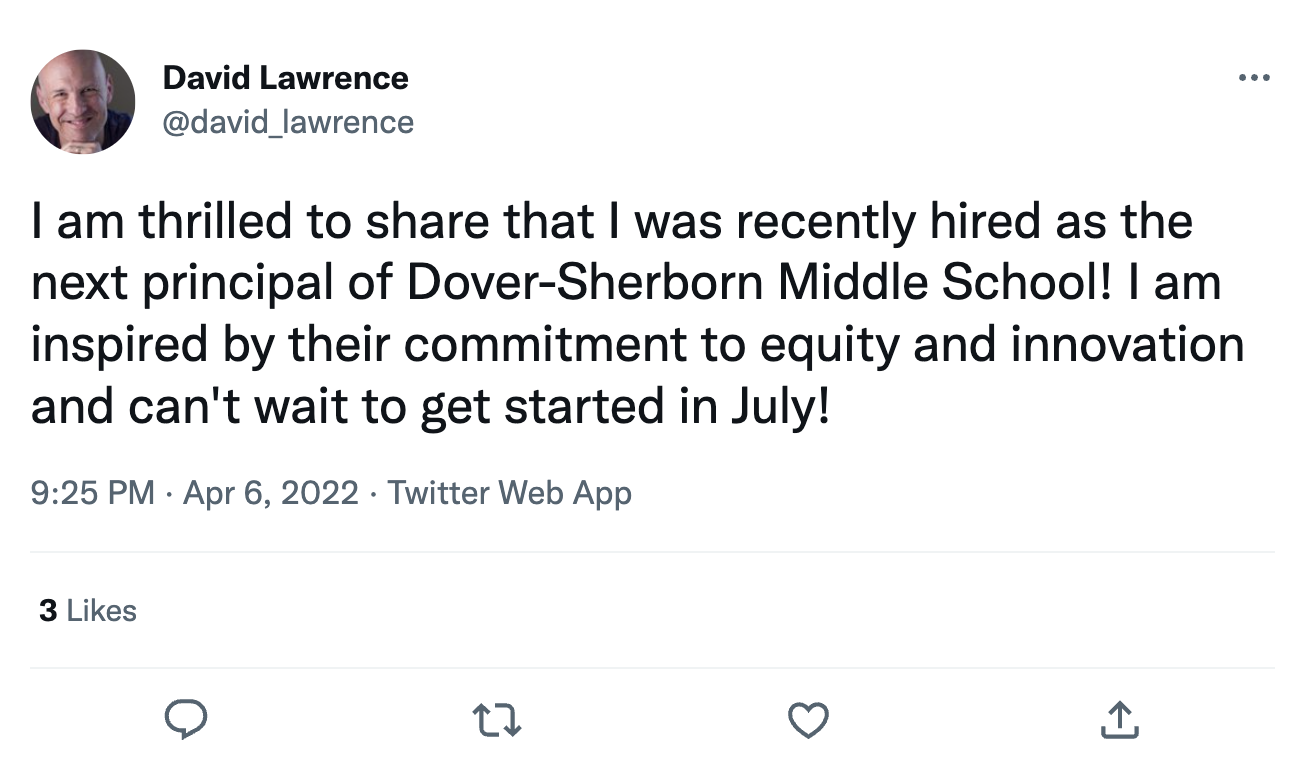Click David Lawrence's profile avatar photo
Screen dimensions: 1304x766
83,101
